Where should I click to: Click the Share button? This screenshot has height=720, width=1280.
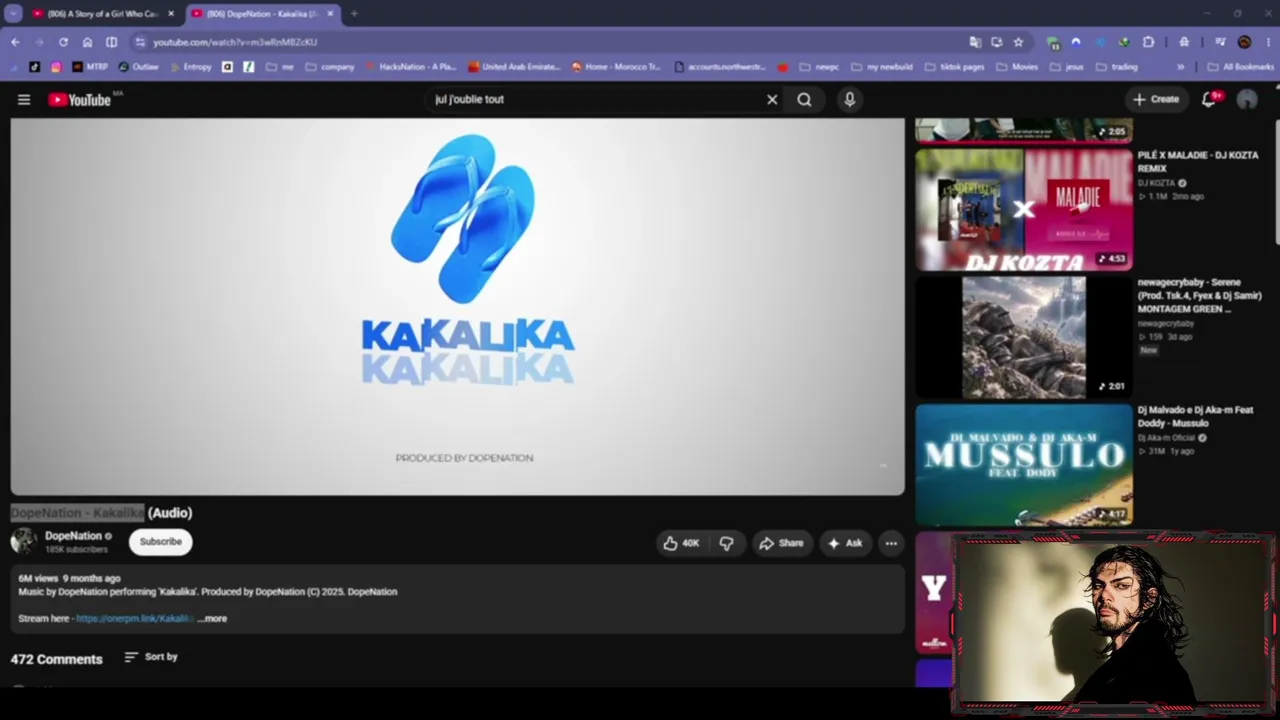781,543
